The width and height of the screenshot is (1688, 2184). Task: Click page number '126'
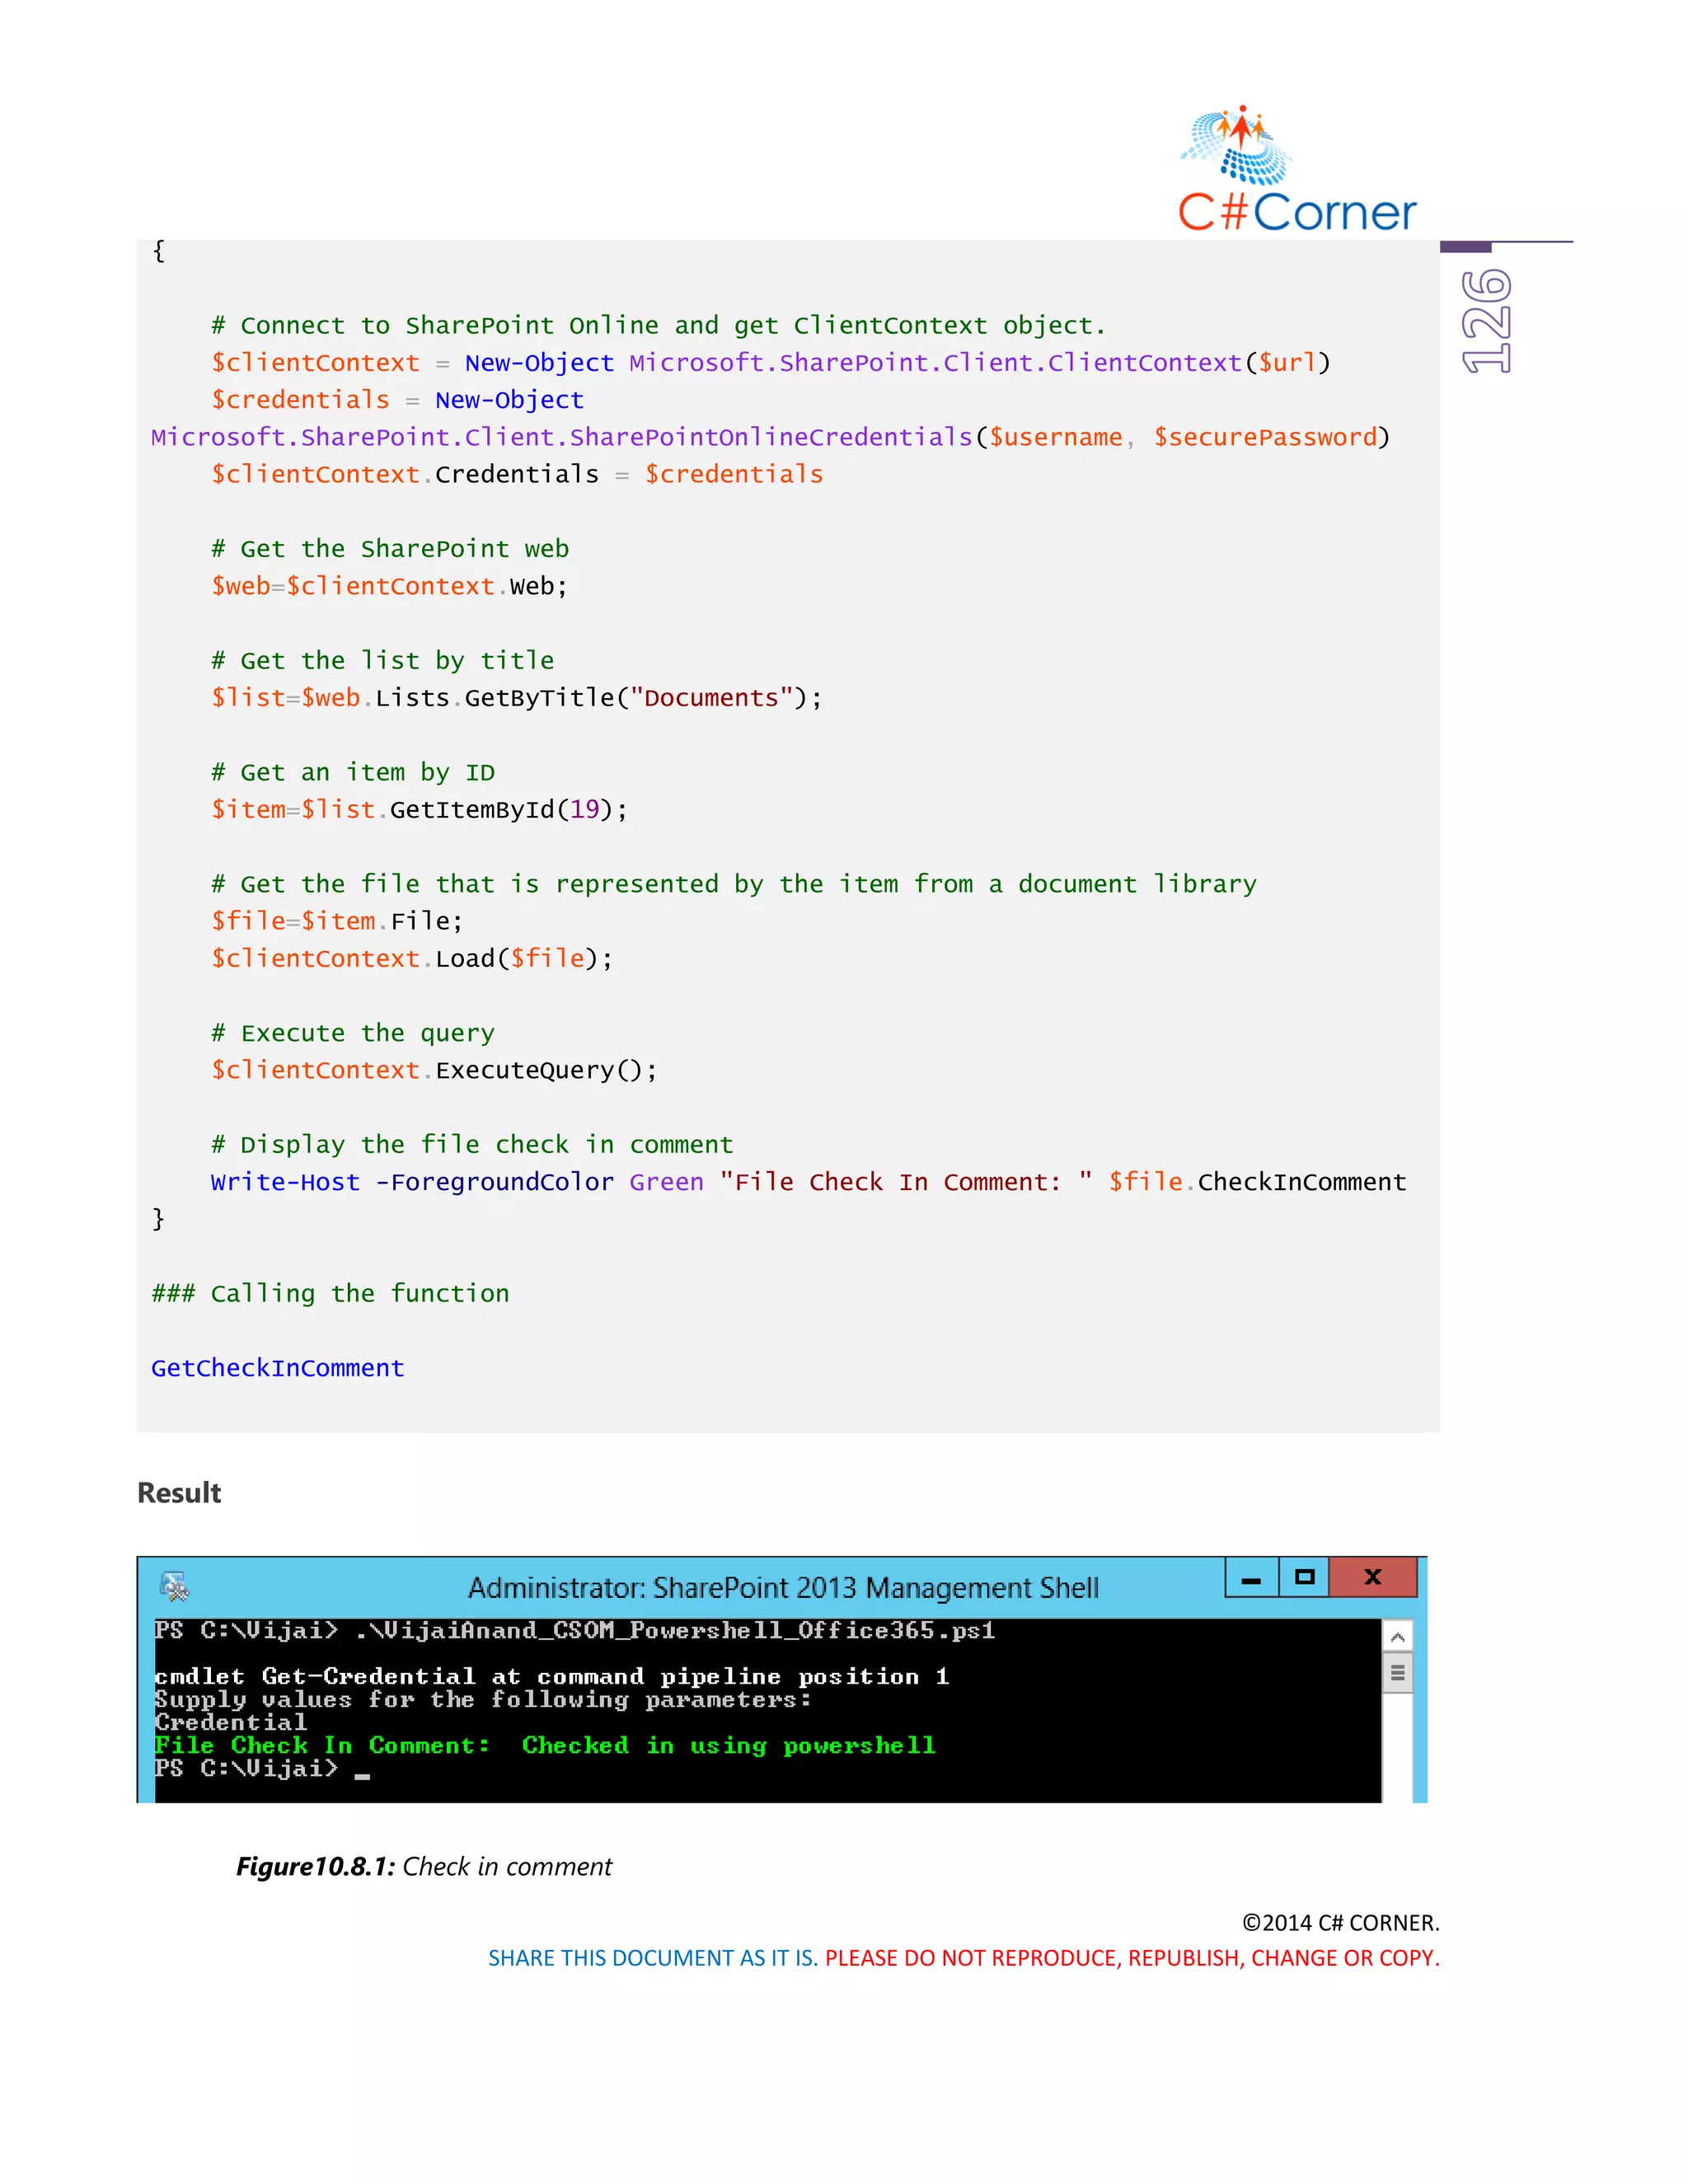[1486, 321]
